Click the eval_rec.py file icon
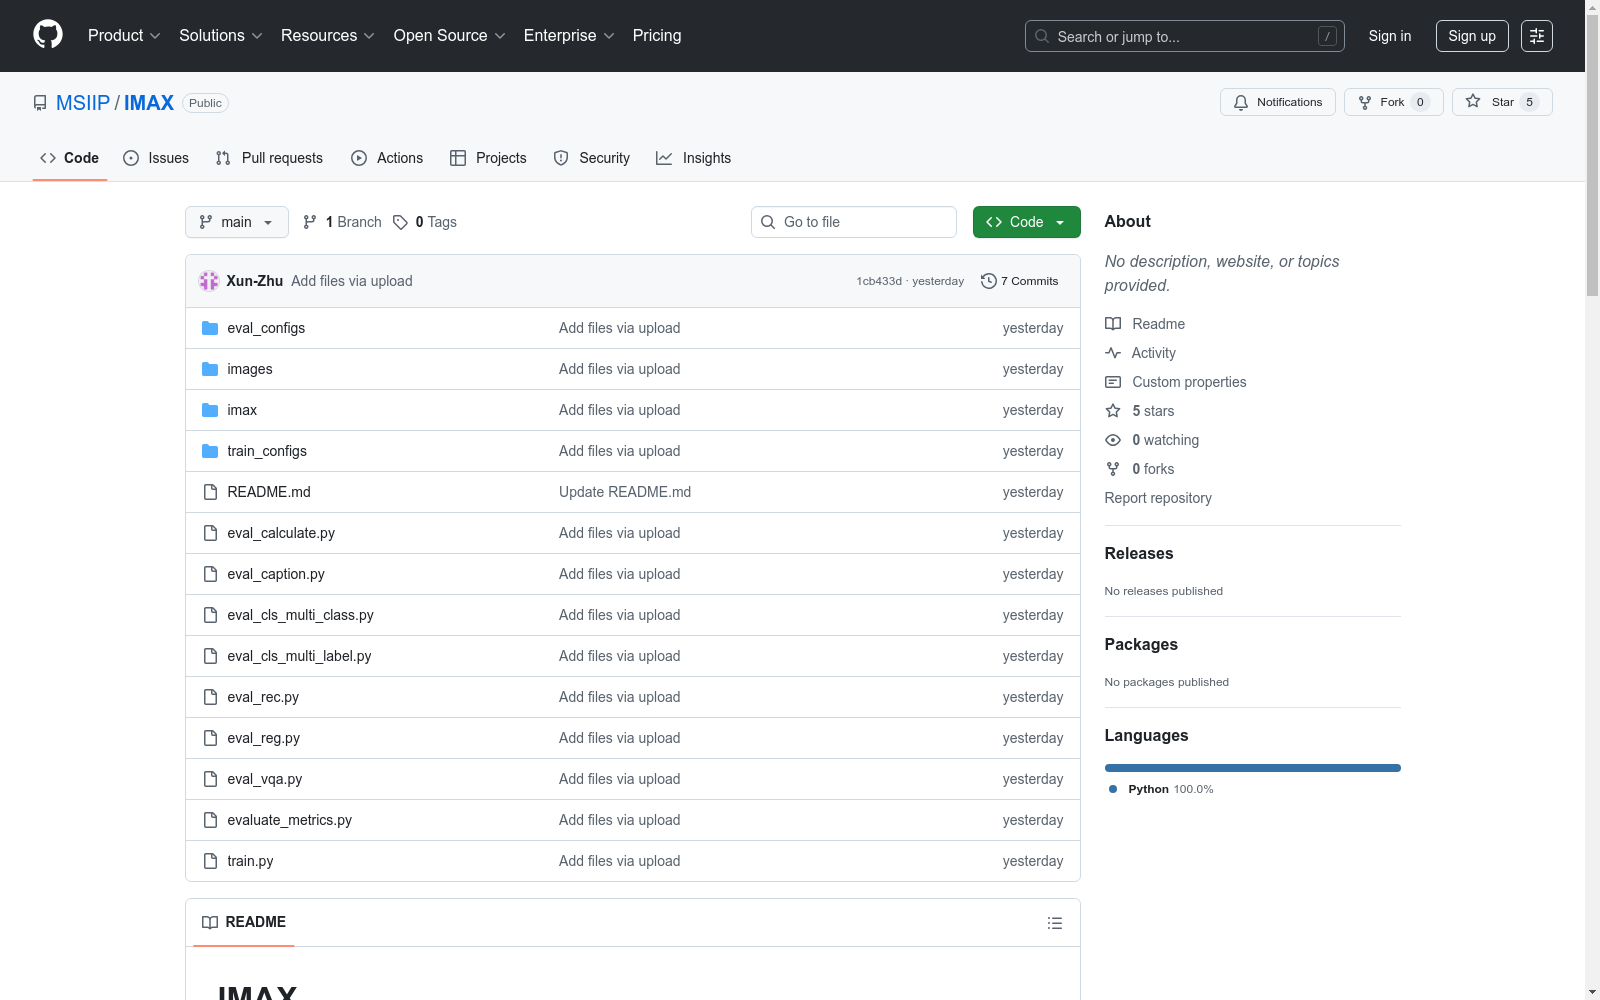This screenshot has height=1000, width=1600. coord(210,697)
